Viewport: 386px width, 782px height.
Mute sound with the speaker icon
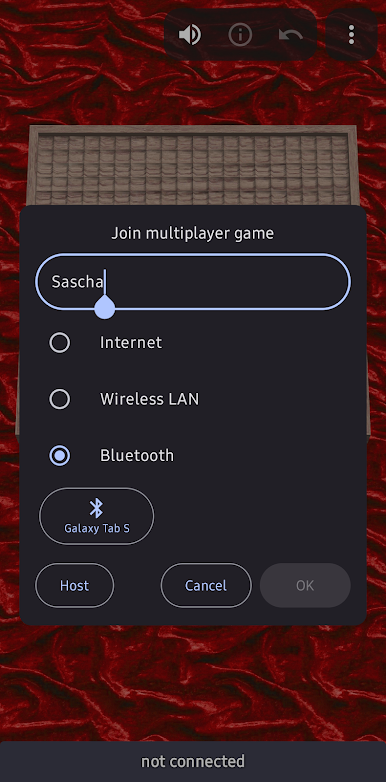pos(190,35)
